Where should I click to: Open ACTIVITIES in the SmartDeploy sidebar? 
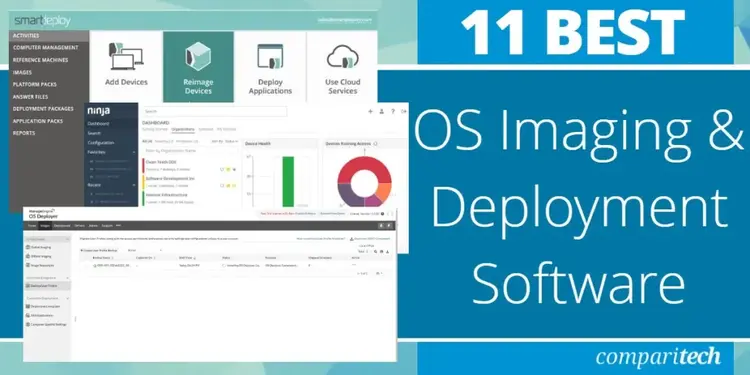click(x=26, y=36)
